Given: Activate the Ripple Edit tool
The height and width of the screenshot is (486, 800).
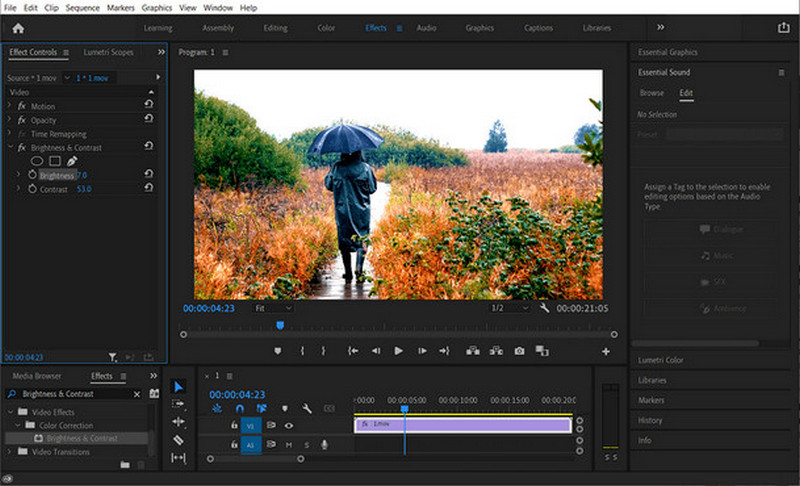Looking at the screenshot, I should coord(178,421).
